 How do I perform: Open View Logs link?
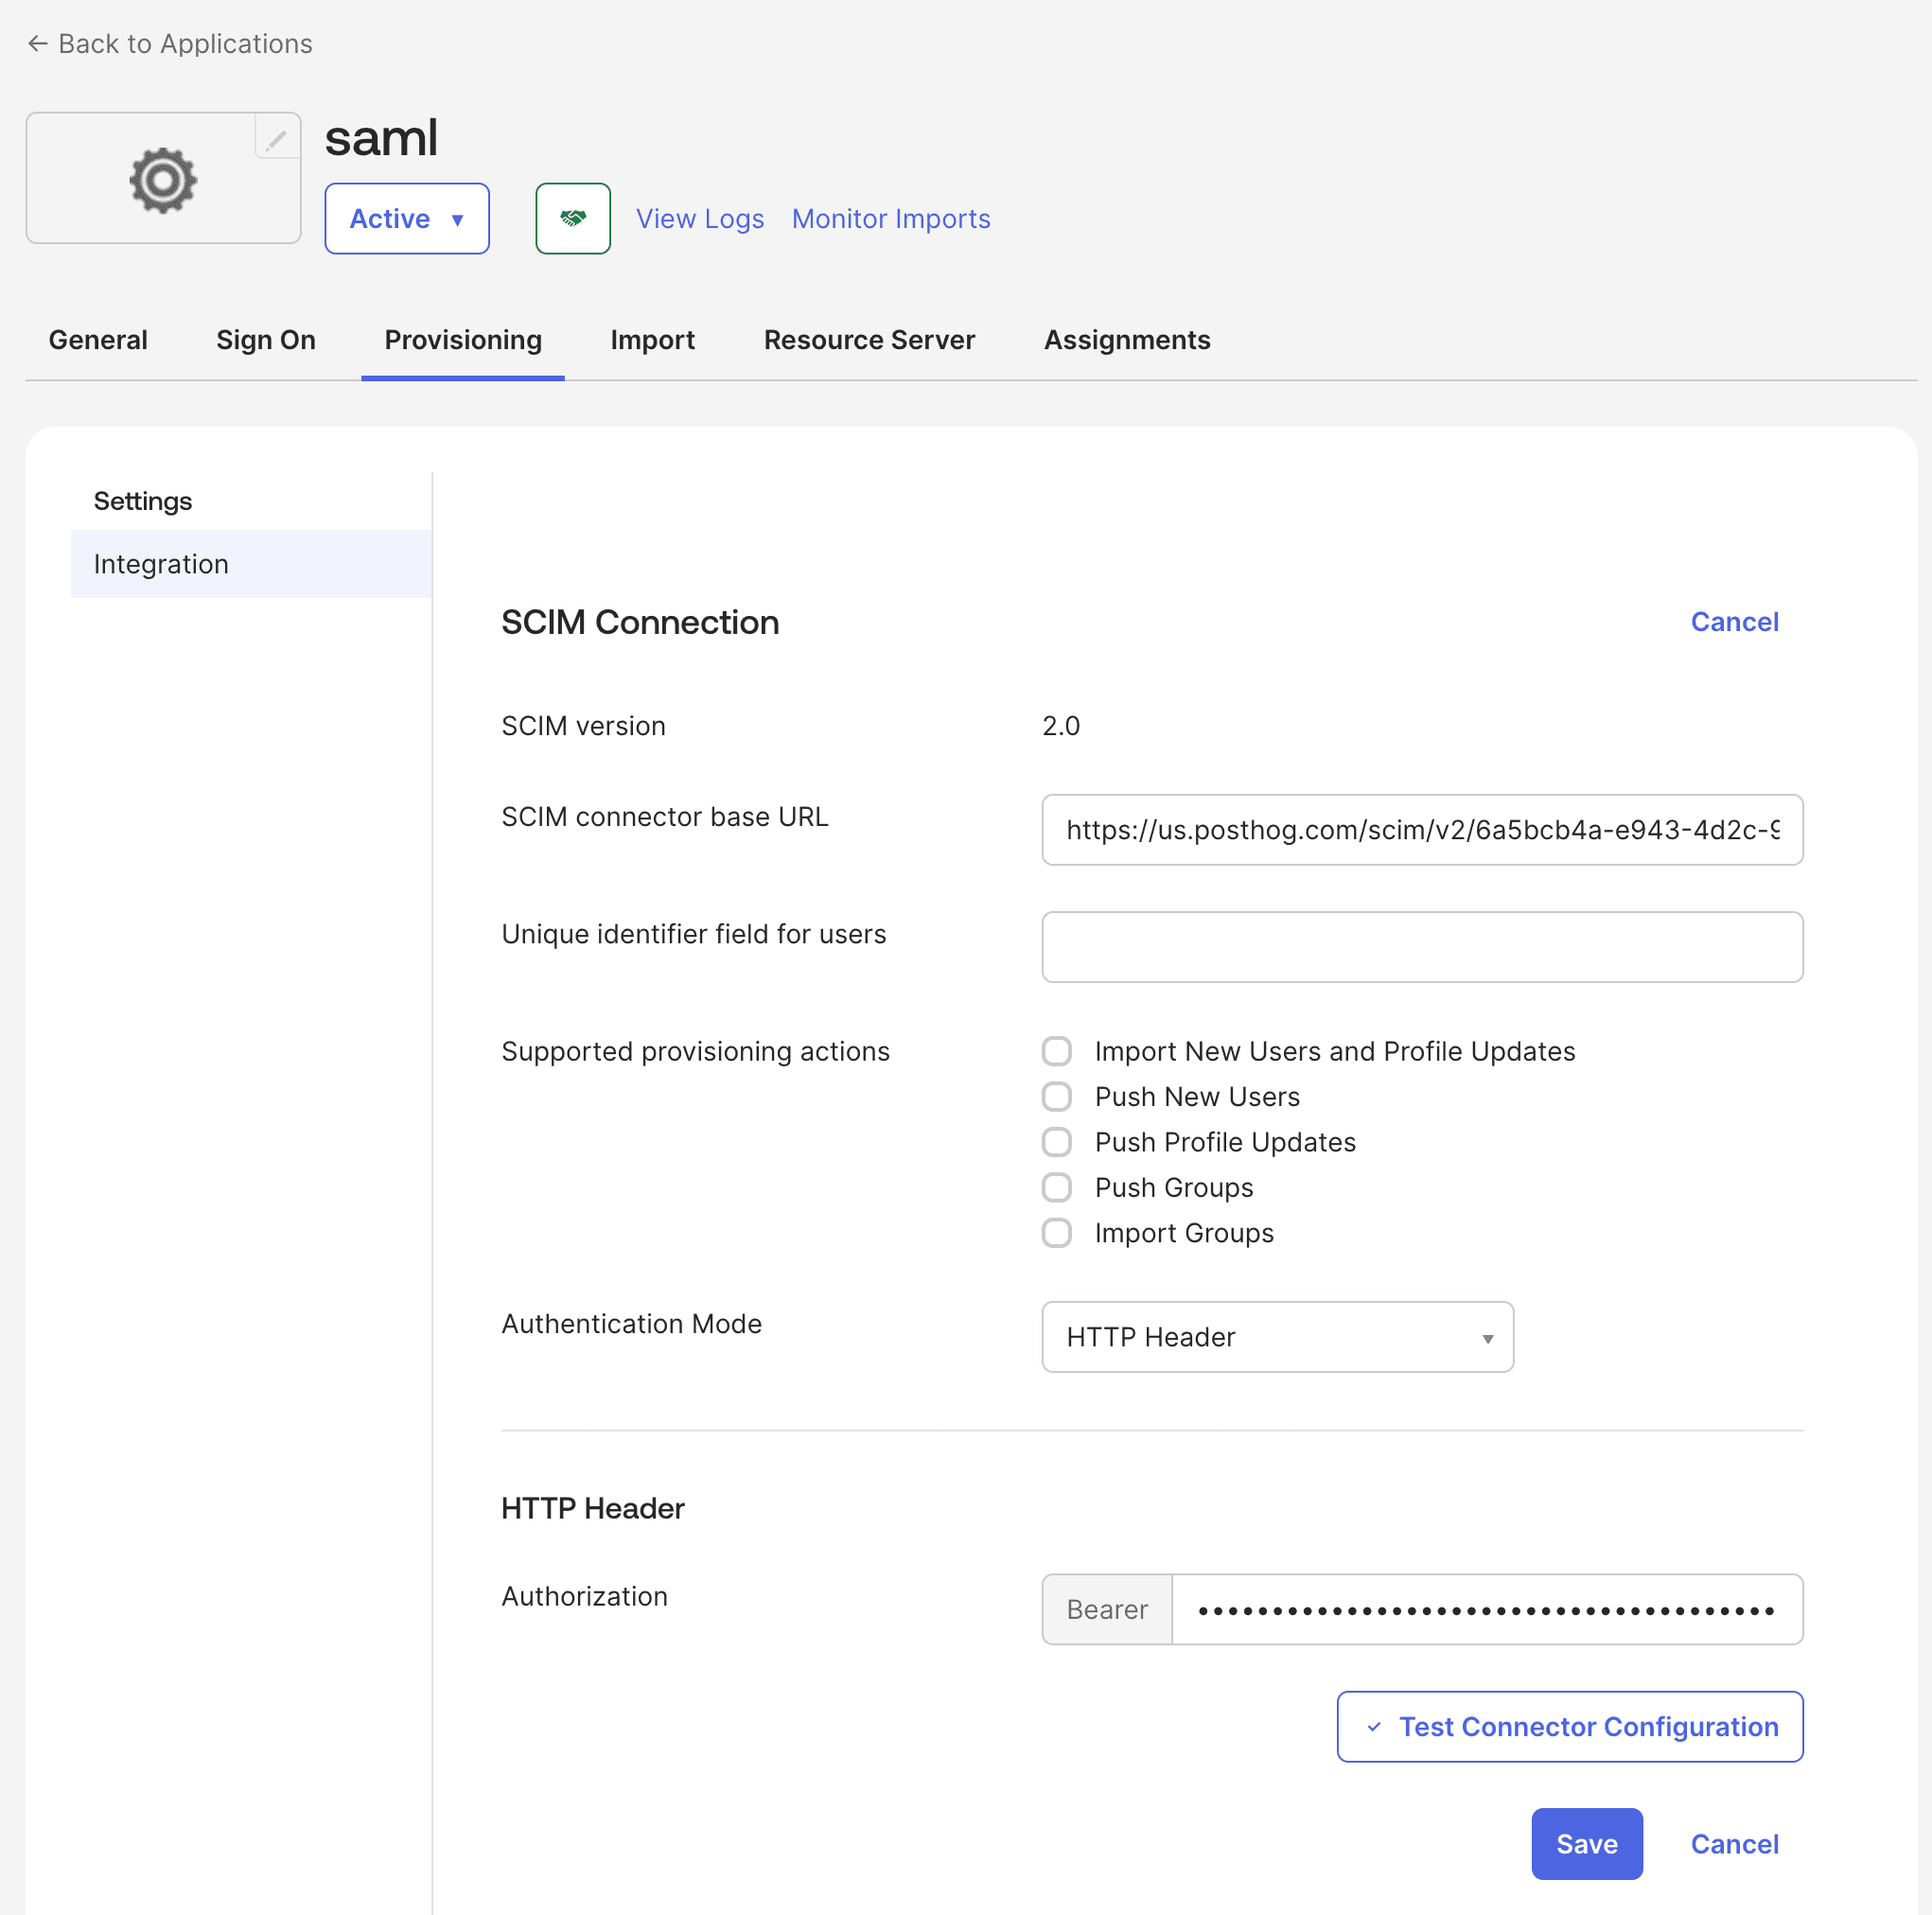700,218
